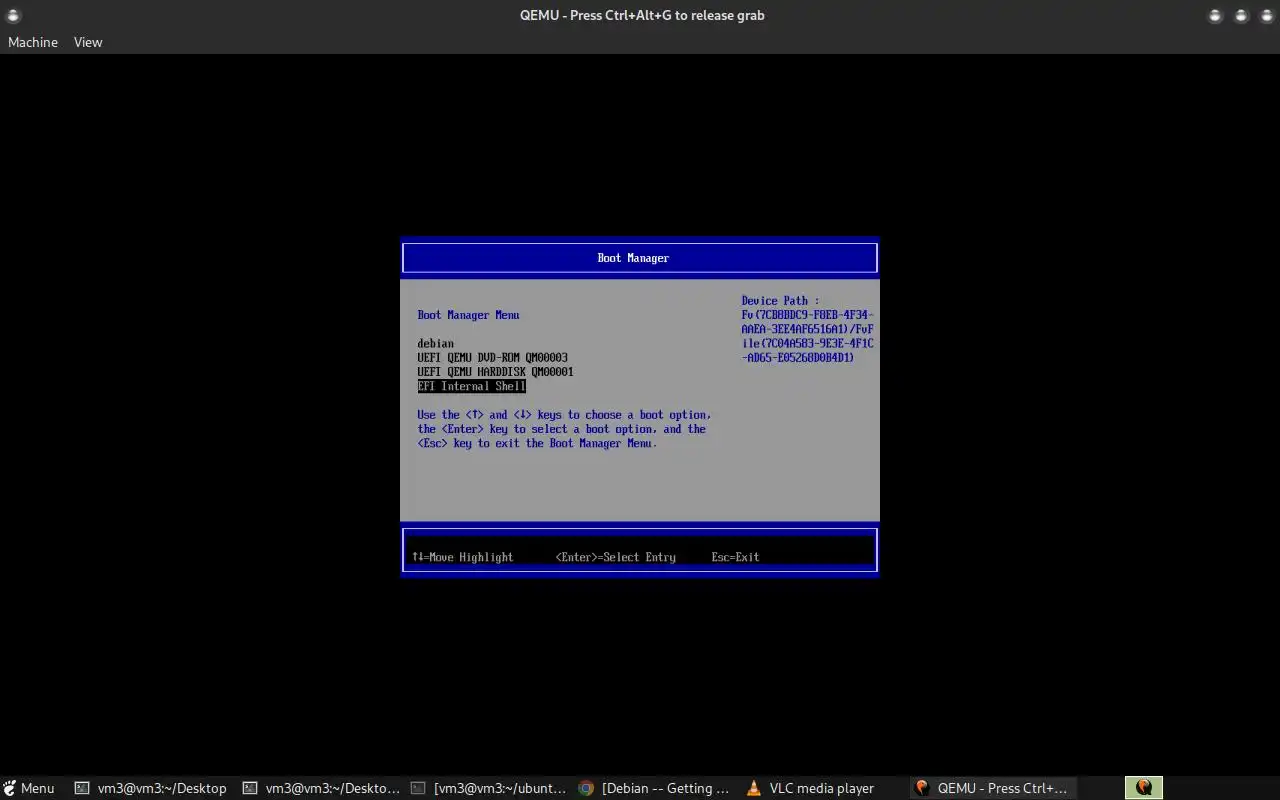Switch to vm3@vm3:~/Desktop terminal in taskbar

151,788
